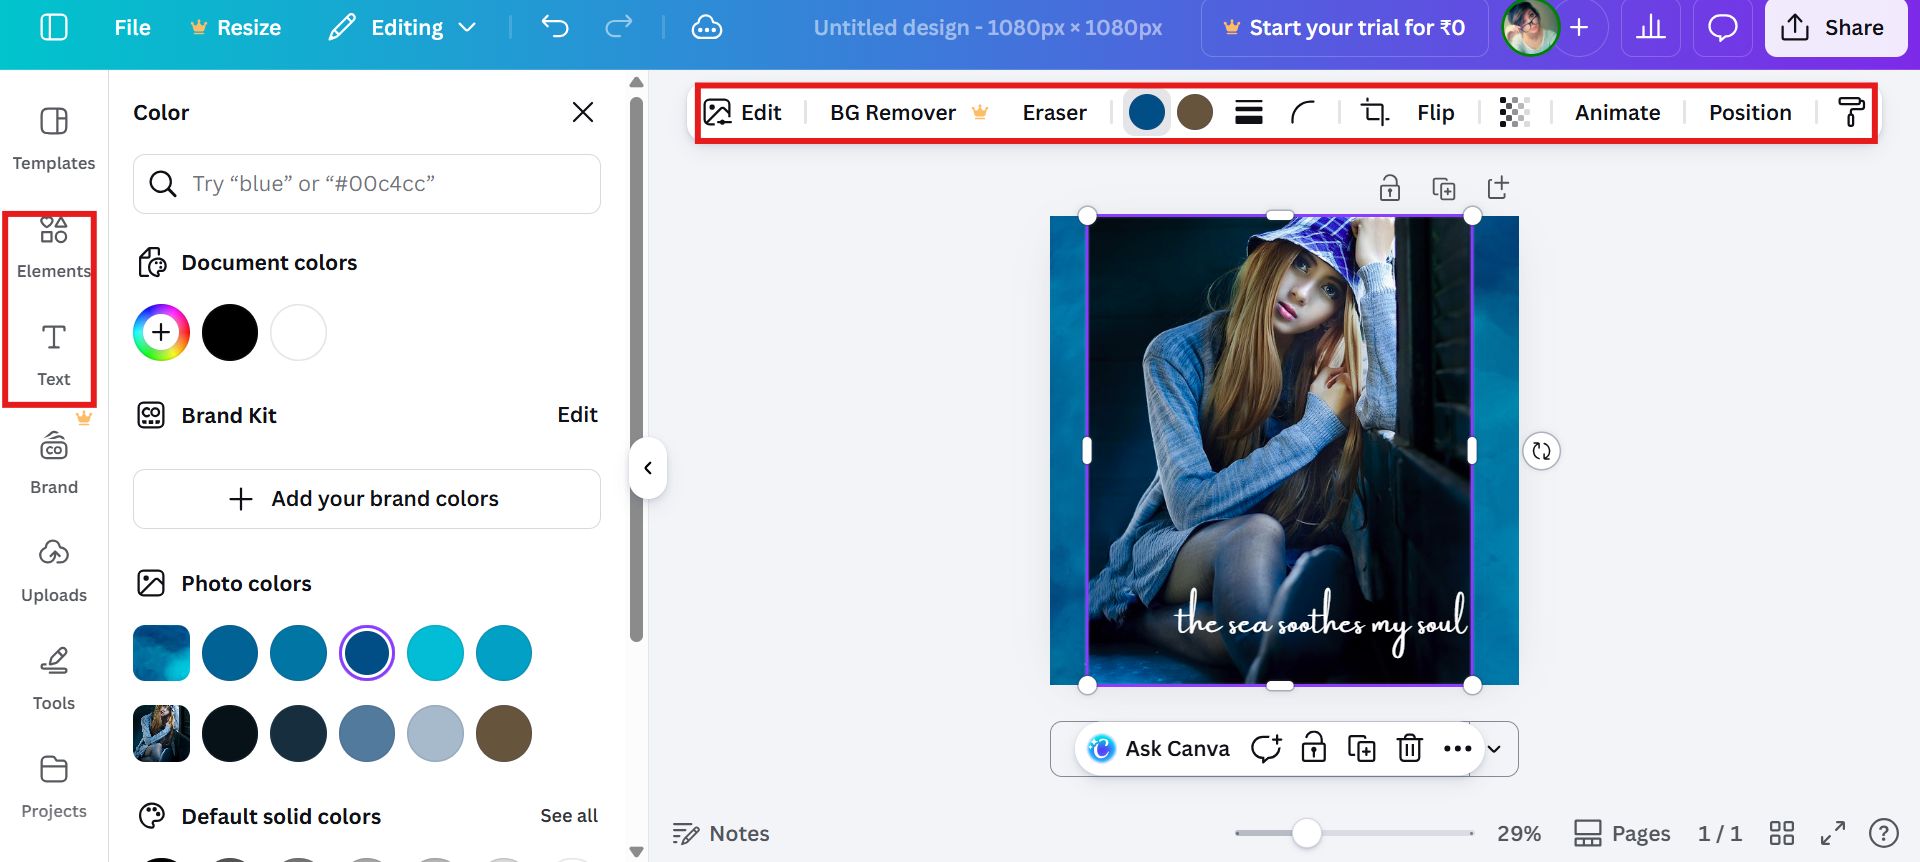Click the Flip button

[x=1435, y=113]
